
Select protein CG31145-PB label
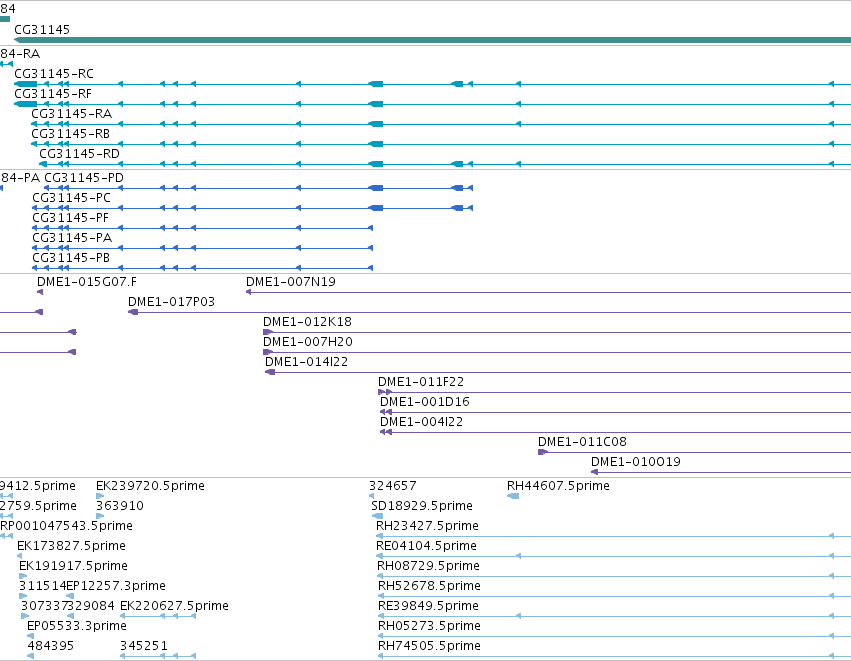point(71,258)
